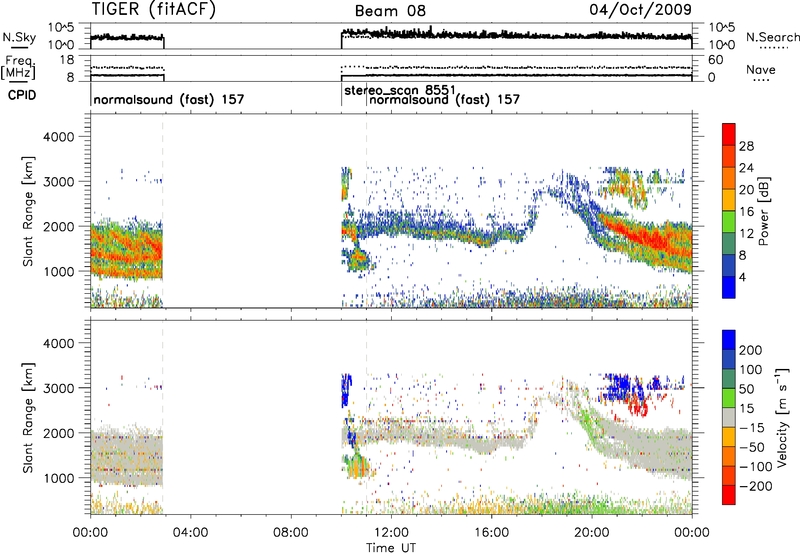Click the -200 value on the velocity colorbar

756,486
